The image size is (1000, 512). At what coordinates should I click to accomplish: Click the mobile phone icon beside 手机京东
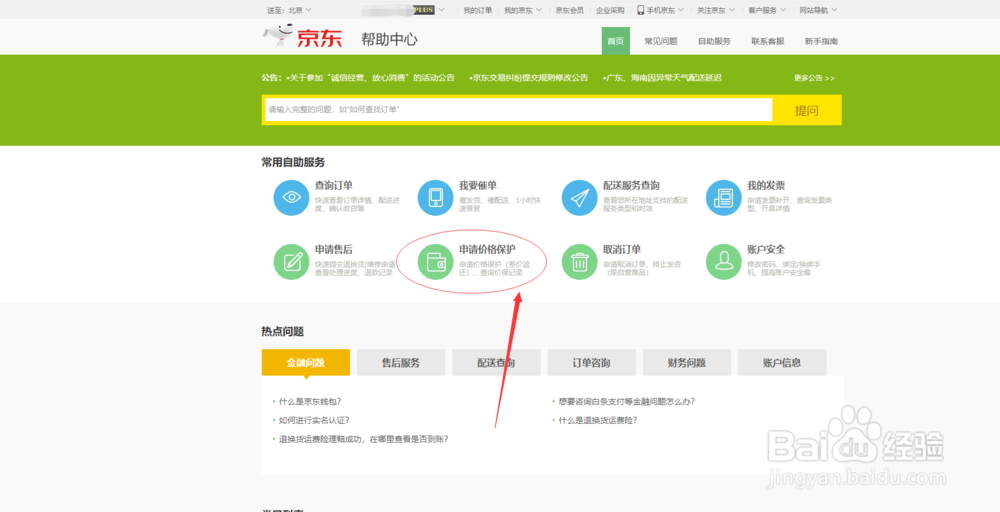pyautogui.click(x=640, y=10)
